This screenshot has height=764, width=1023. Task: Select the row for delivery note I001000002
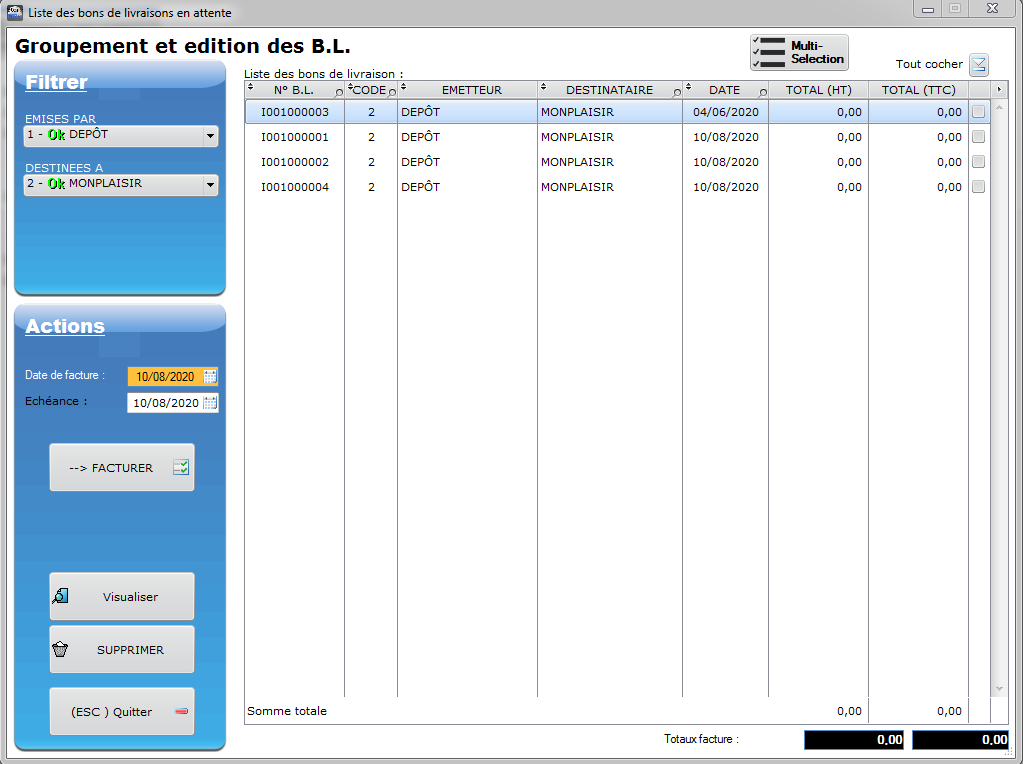click(x=295, y=162)
